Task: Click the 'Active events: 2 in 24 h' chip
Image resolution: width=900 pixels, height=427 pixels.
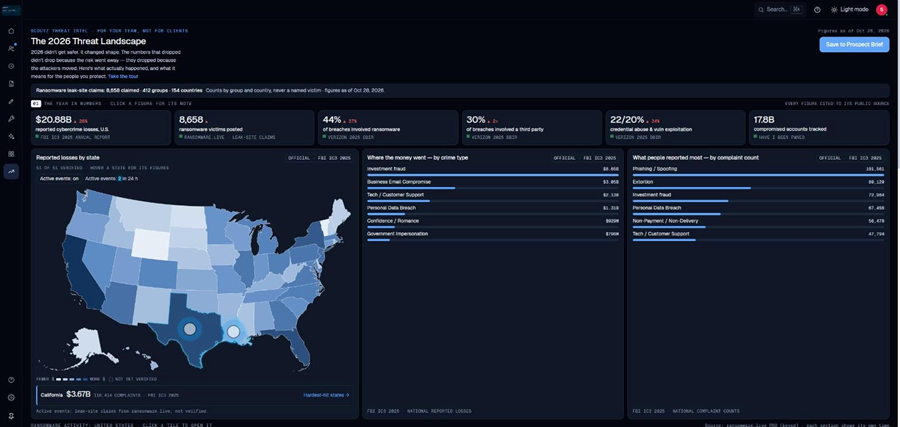Action: 111,178
